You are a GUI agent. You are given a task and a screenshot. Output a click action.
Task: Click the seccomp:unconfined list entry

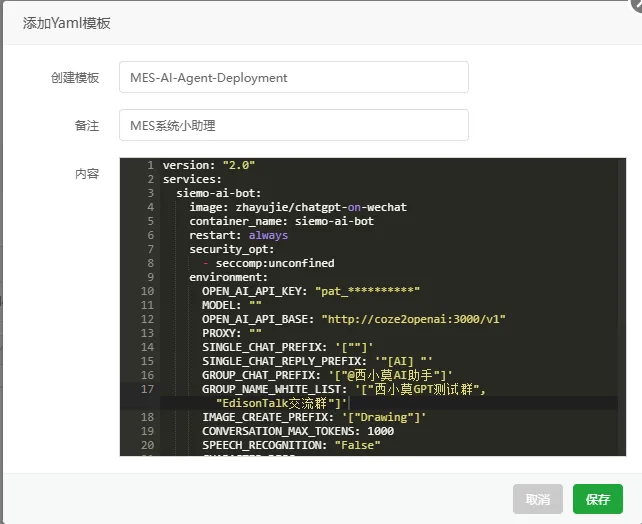point(275,263)
